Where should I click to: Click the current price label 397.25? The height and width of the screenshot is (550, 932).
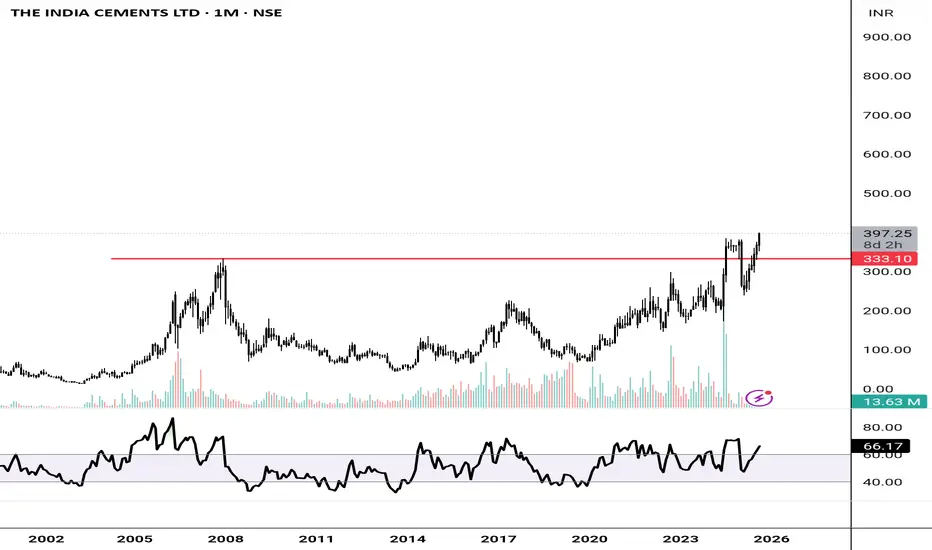click(887, 234)
